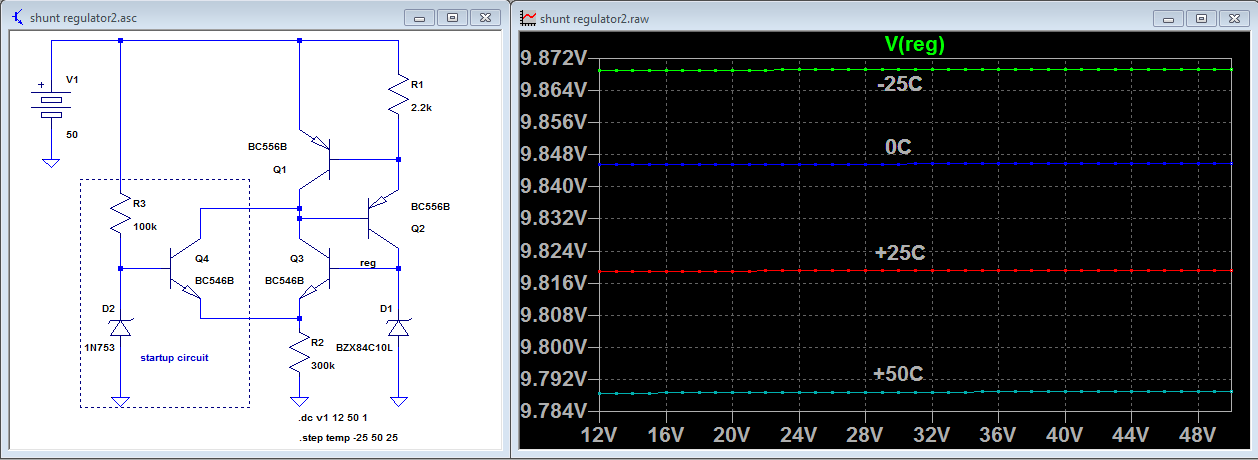Click the waveform window title icon
This screenshot has width=1258, height=460.
[x=527, y=17]
